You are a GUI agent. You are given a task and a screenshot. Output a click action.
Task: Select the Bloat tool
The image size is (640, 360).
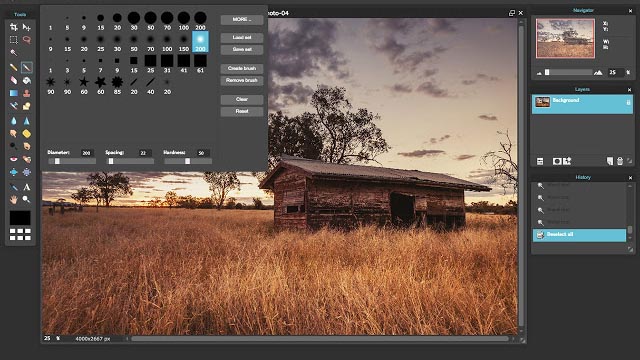tap(13, 172)
